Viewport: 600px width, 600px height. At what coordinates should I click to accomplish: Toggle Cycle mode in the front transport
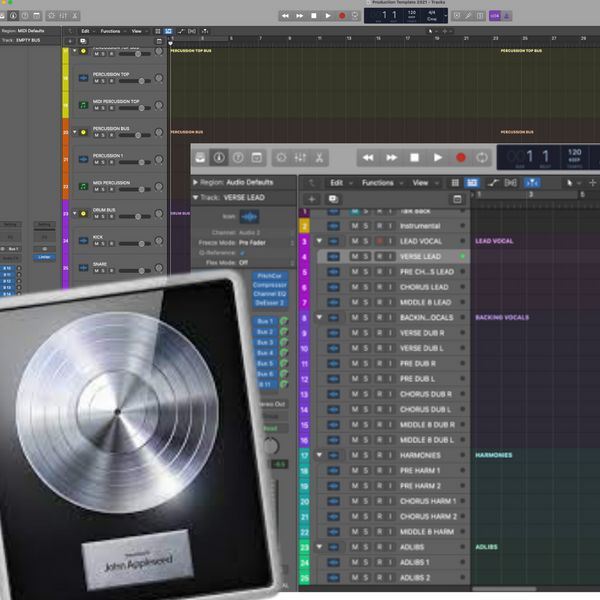coord(483,158)
